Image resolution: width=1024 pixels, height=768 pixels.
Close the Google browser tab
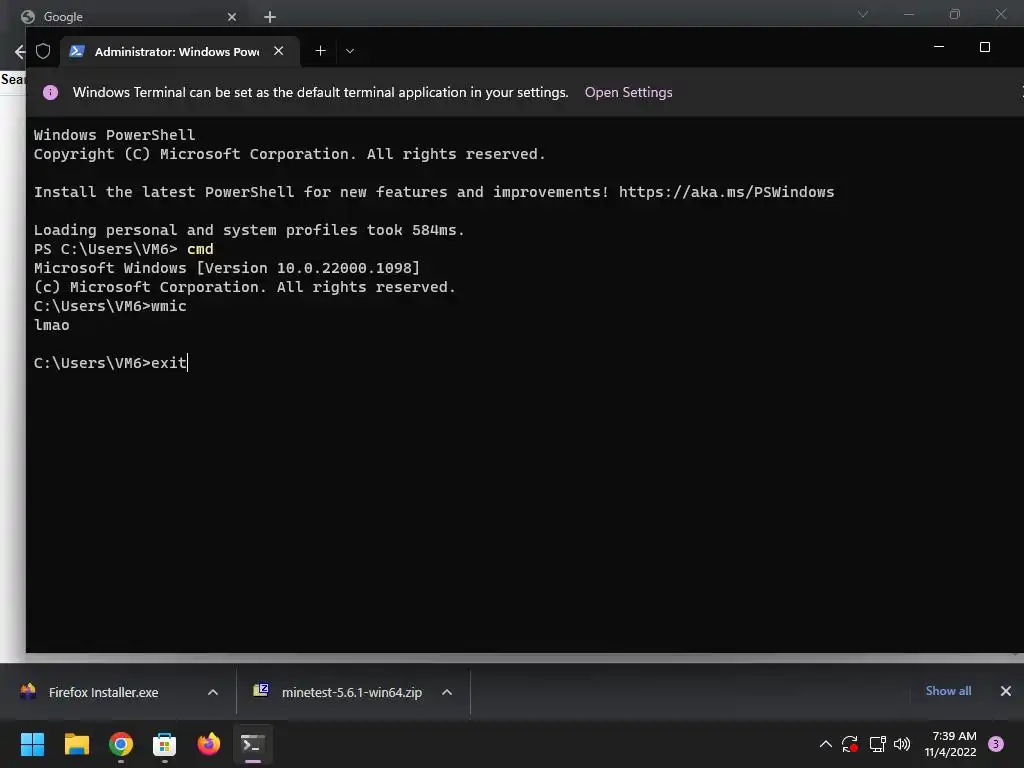pos(232,17)
